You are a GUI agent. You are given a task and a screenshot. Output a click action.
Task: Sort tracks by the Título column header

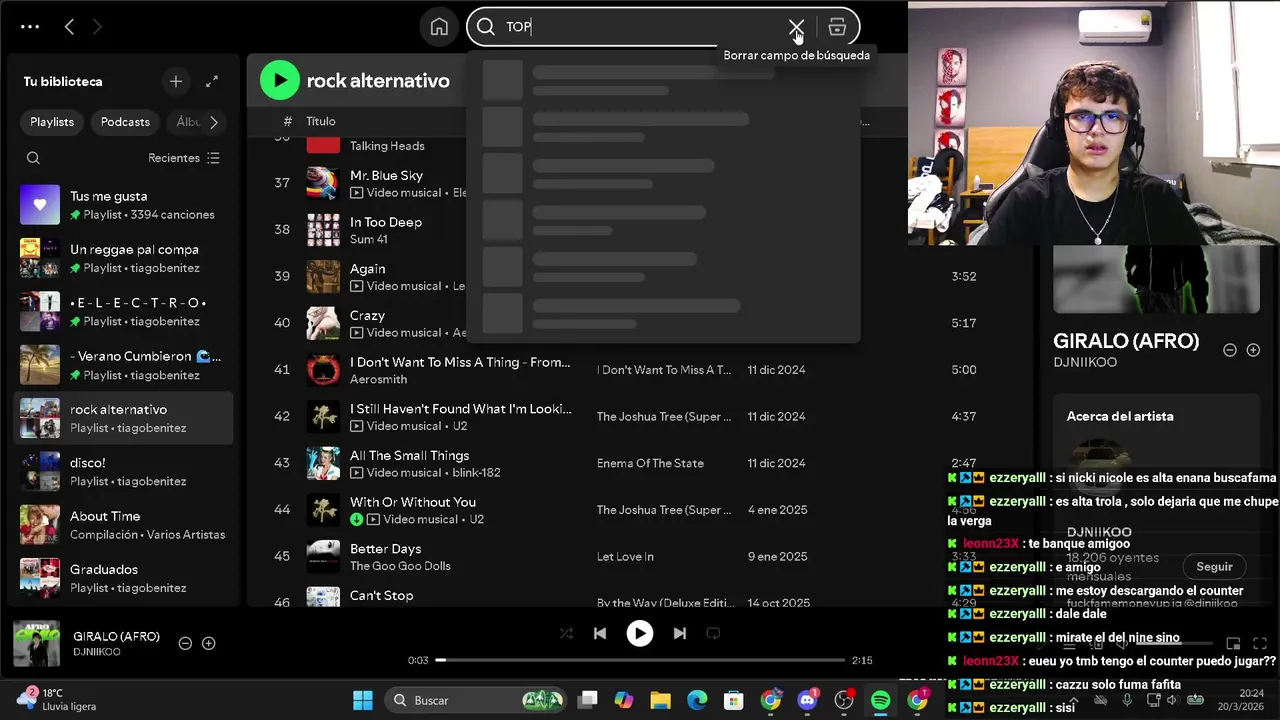321,121
